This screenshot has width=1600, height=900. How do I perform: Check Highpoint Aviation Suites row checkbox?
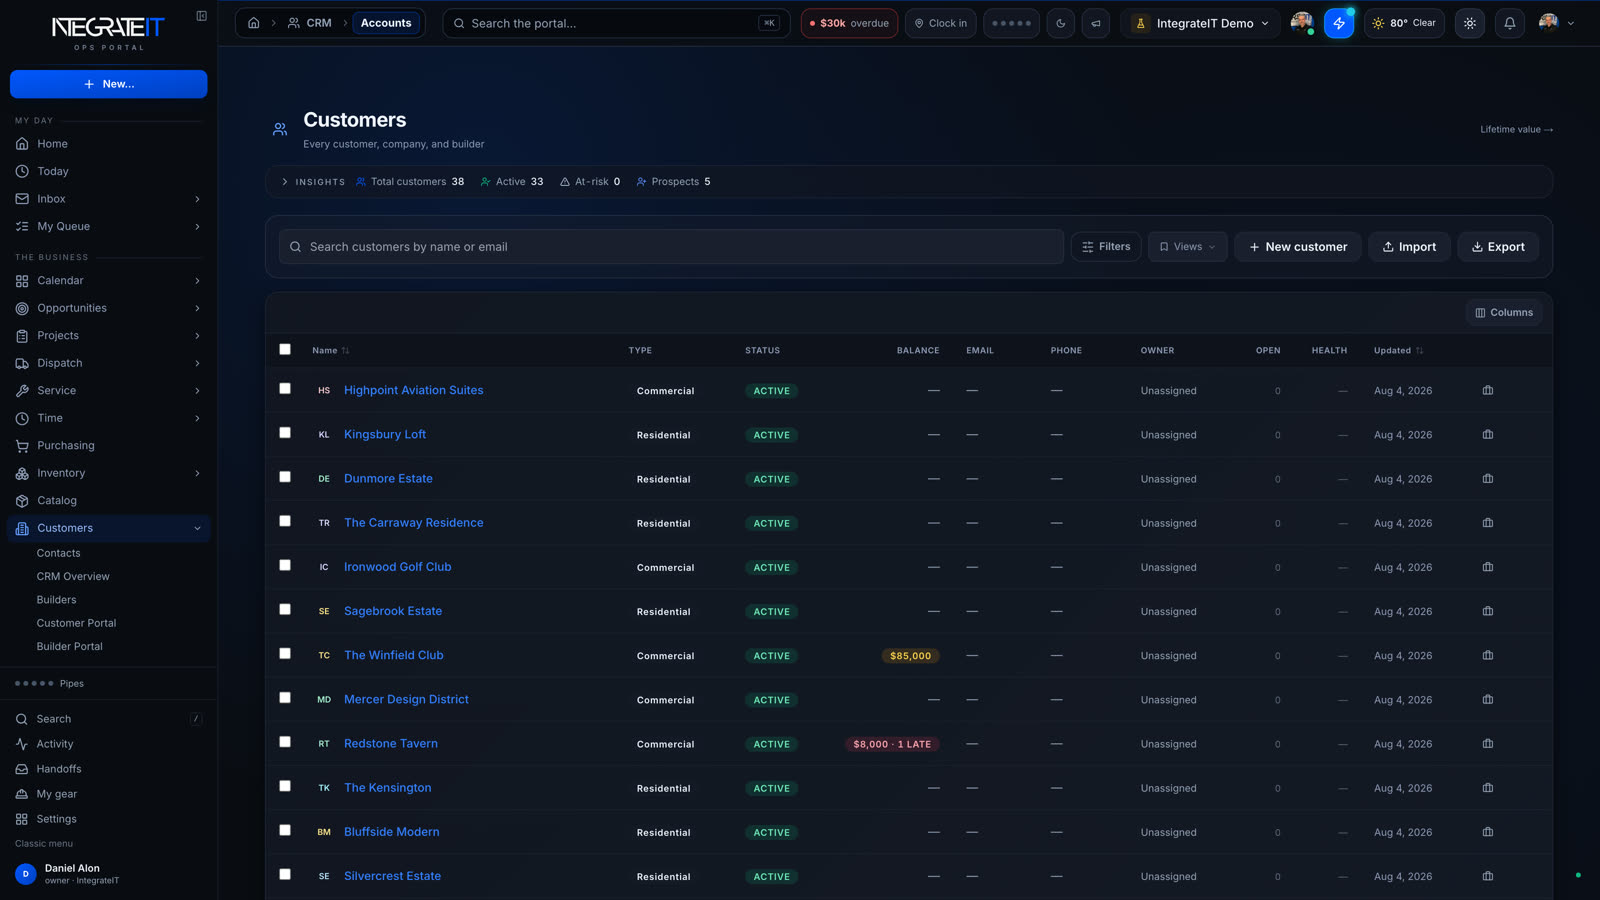pyautogui.click(x=285, y=388)
